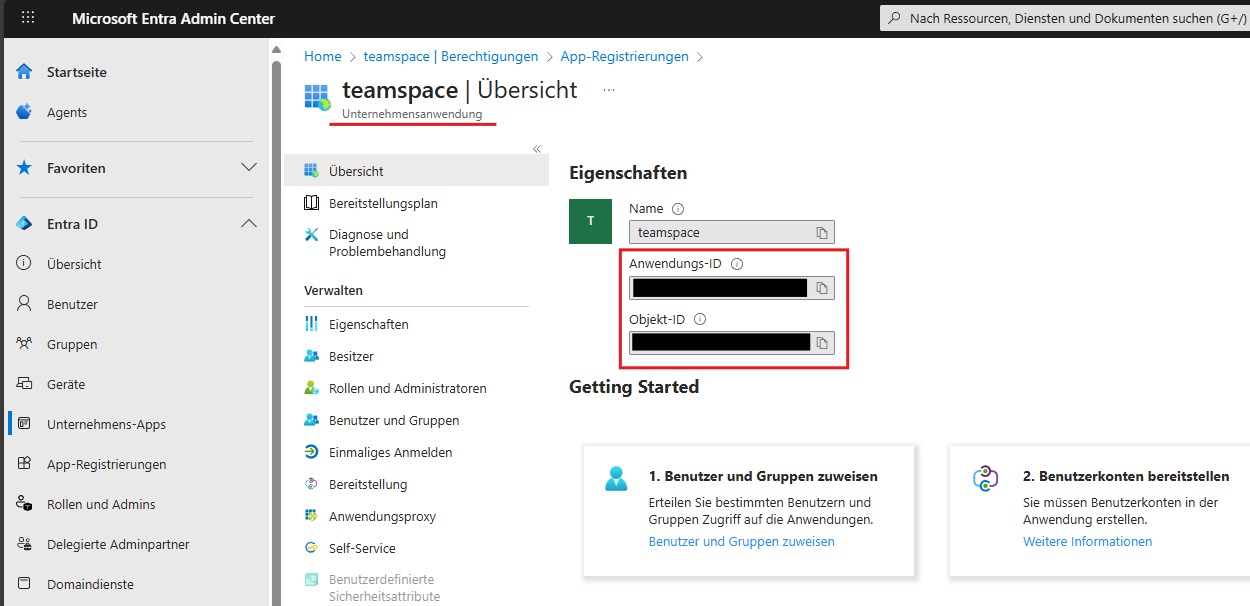Click the App-Registrierungen grid icon
1250x606 pixels.
point(24,464)
